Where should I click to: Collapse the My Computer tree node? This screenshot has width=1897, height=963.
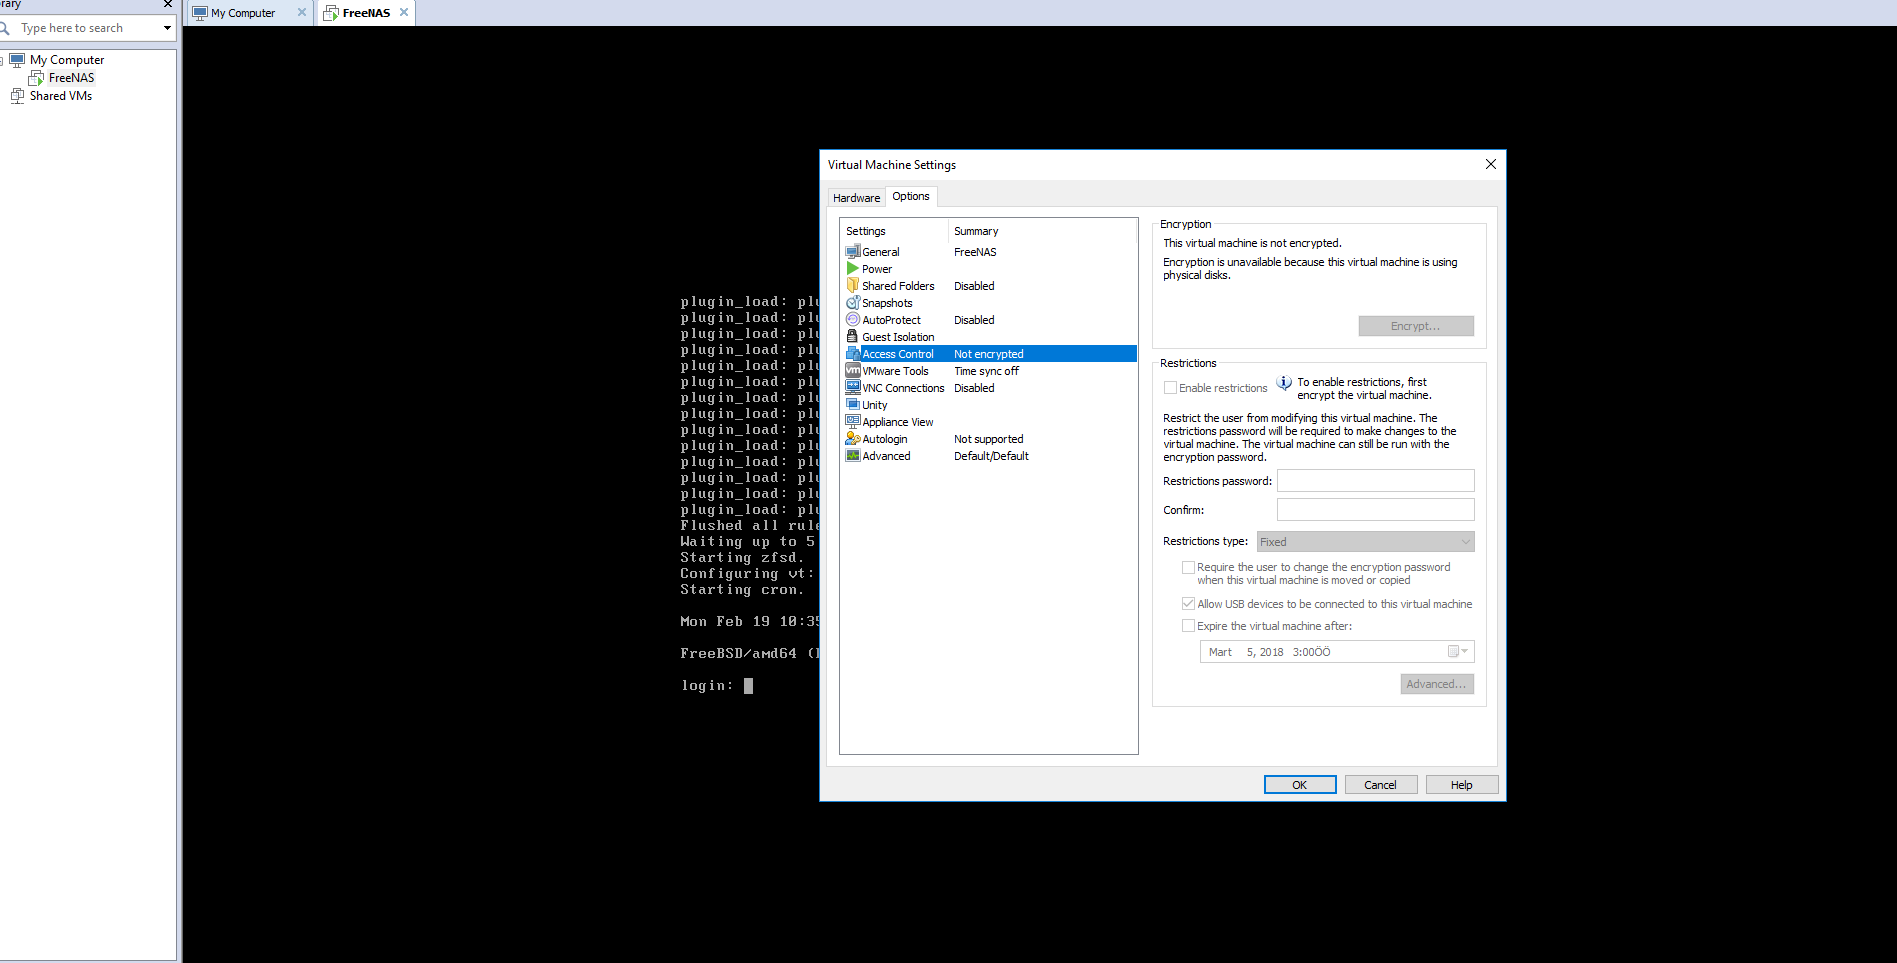point(1,61)
